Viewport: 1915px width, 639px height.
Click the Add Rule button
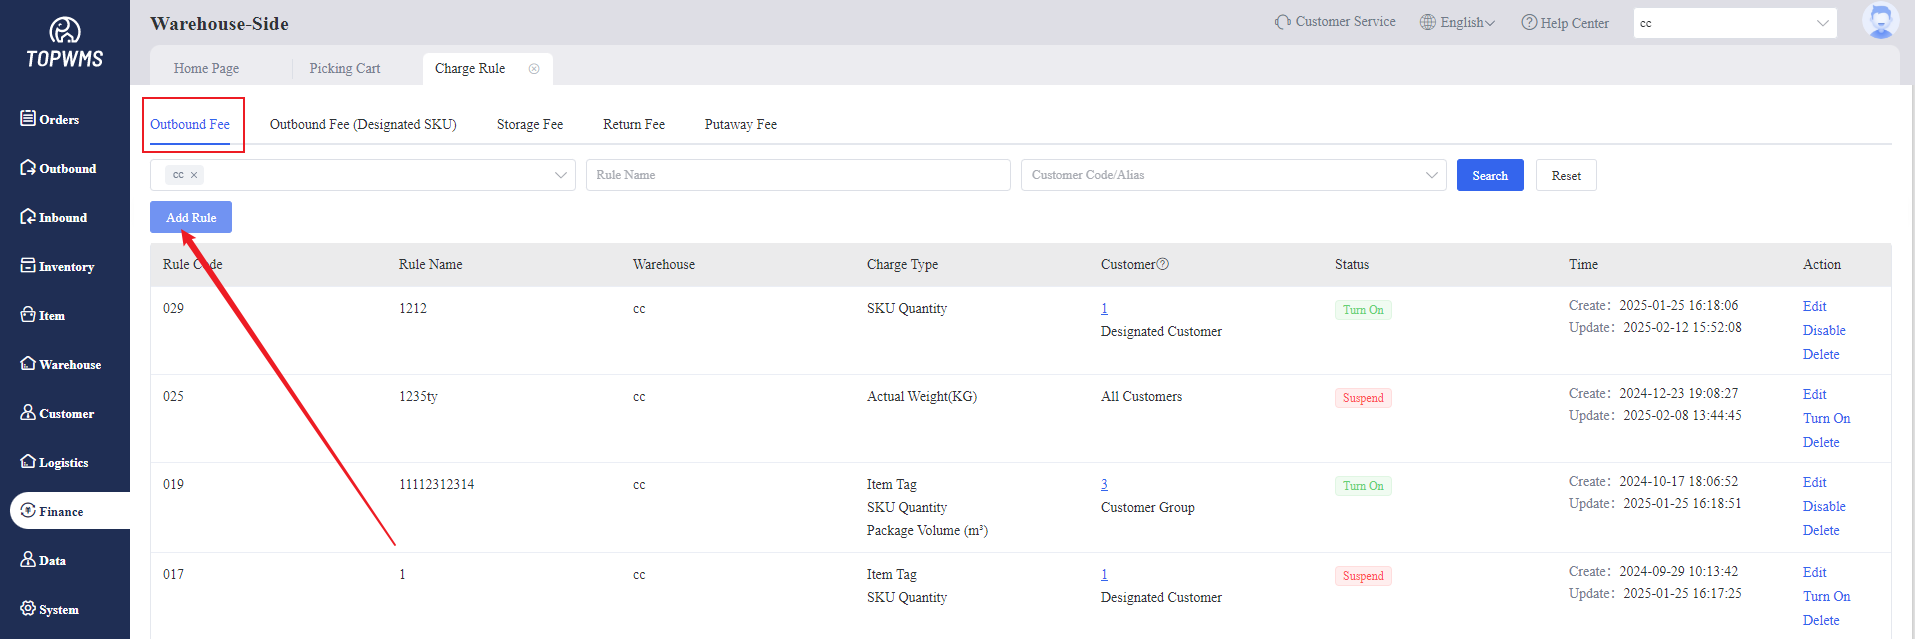(x=191, y=217)
